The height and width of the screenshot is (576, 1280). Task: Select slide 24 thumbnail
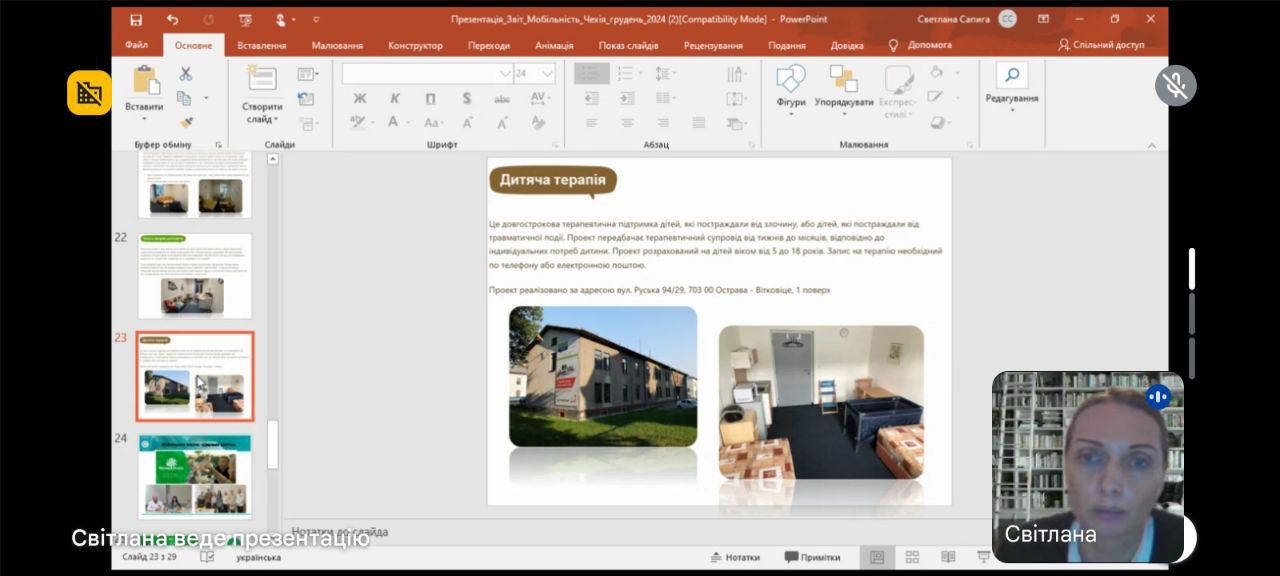tap(195, 474)
